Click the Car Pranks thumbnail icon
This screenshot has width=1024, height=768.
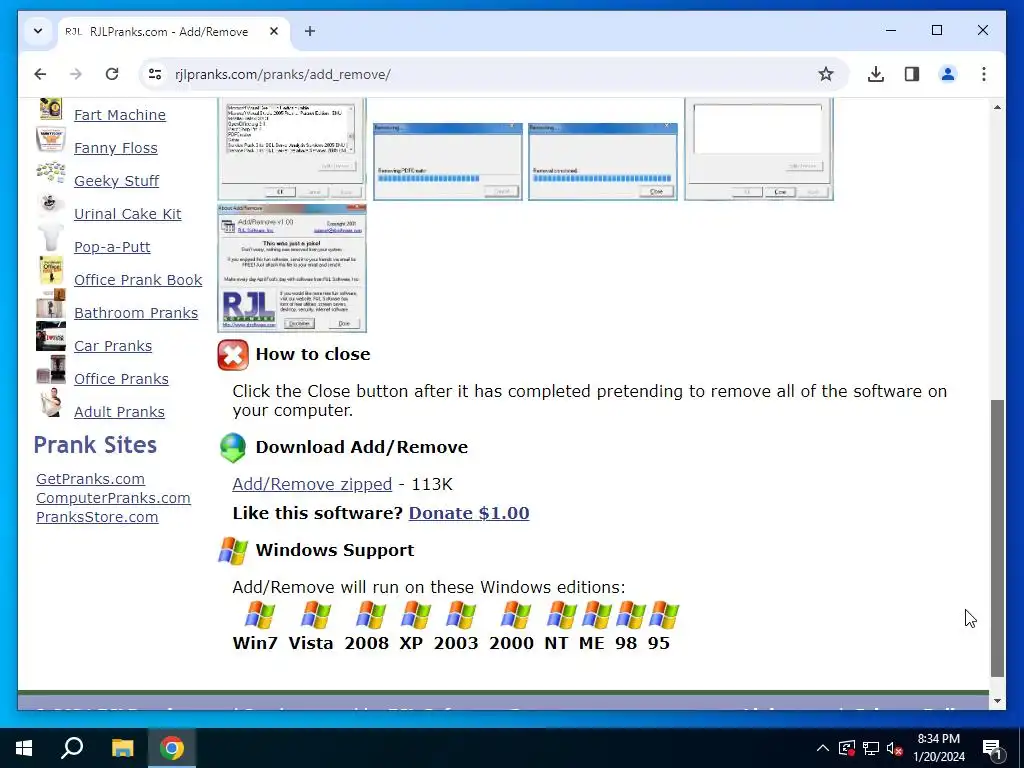(50, 337)
